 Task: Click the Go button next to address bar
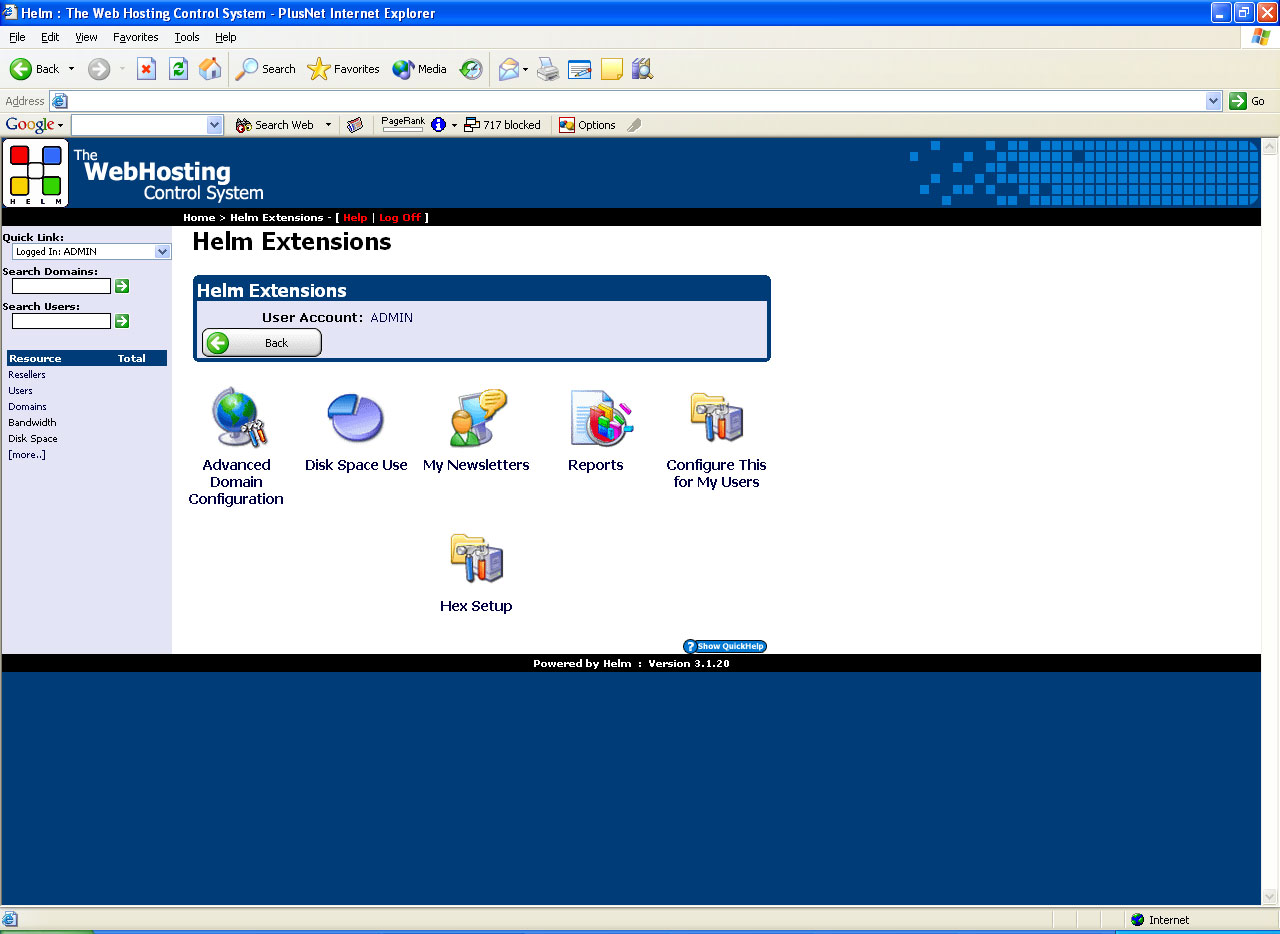pyautogui.click(x=1247, y=101)
